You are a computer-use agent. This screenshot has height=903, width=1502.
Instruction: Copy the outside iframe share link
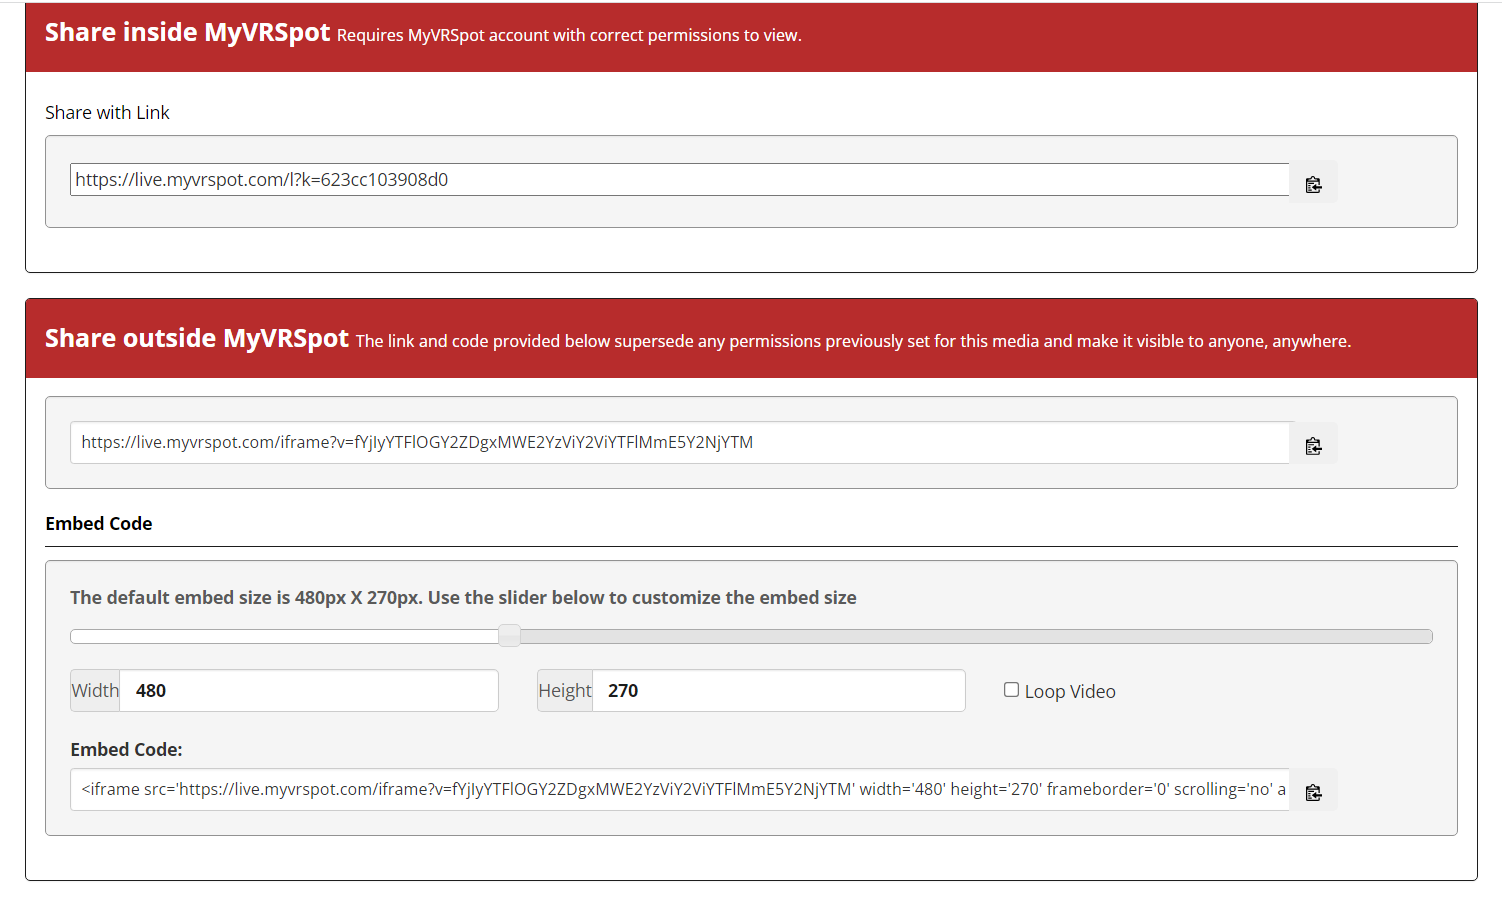coord(1313,444)
